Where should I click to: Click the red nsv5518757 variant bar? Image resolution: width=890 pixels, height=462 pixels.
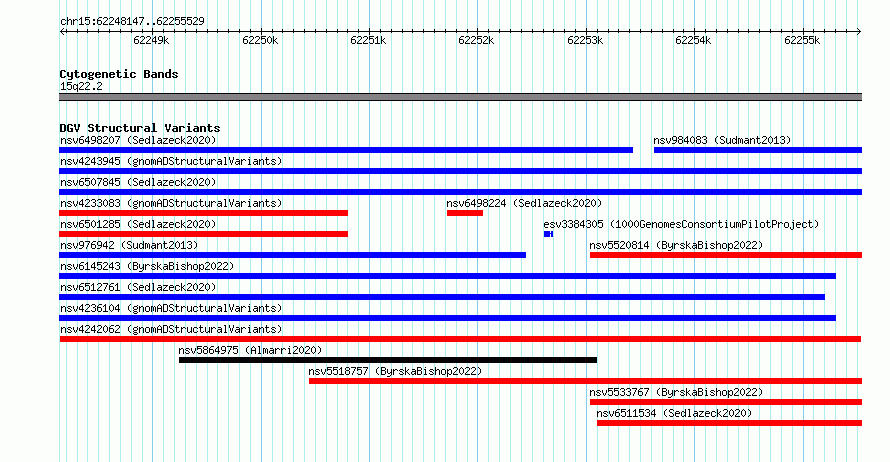(585, 381)
